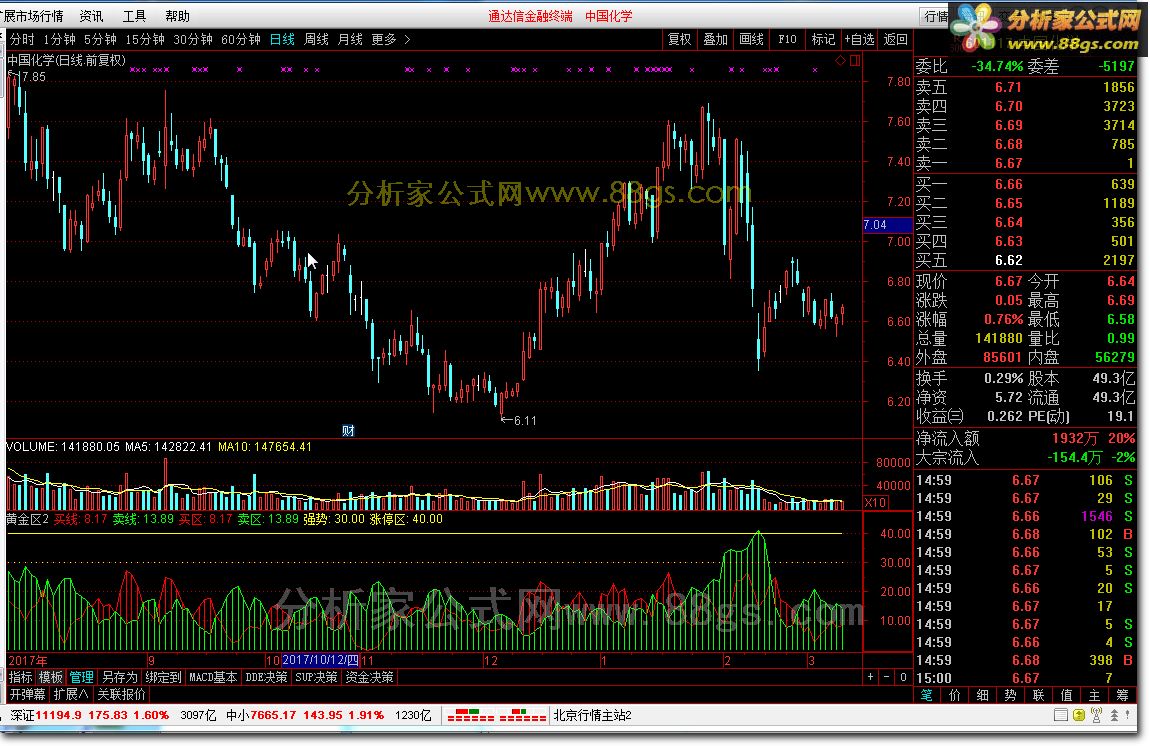Viewport: 1150px width, 746px height.
Task: Open the 资讯 menu
Action: pos(92,16)
